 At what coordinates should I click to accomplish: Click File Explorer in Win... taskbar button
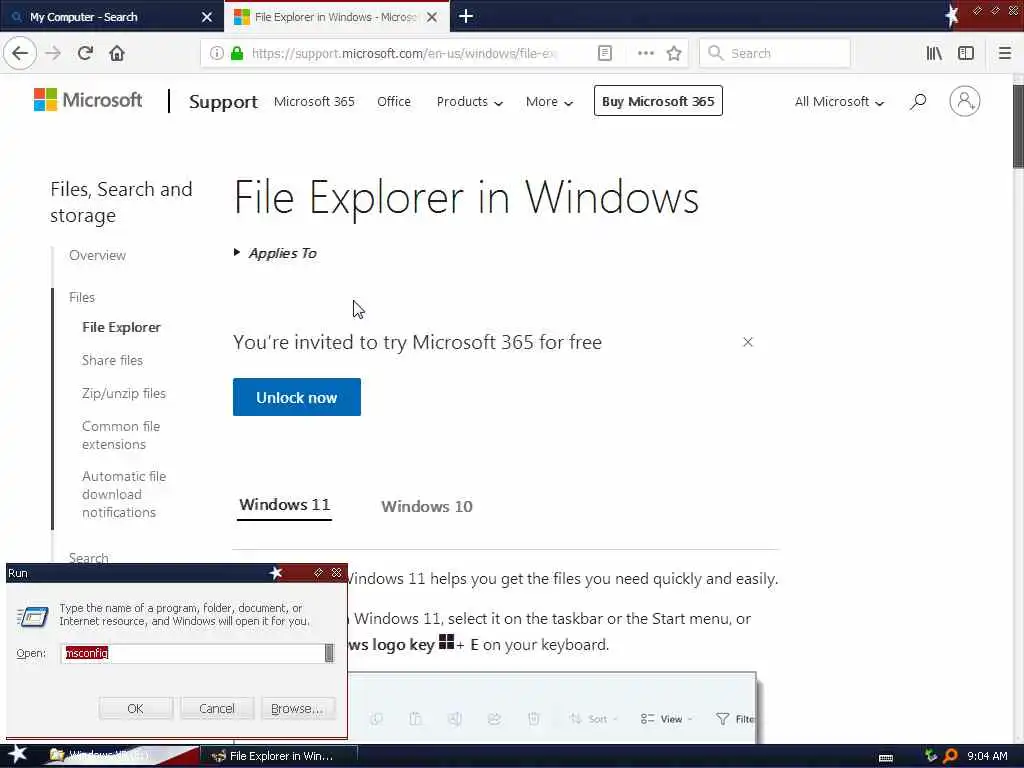coord(278,756)
